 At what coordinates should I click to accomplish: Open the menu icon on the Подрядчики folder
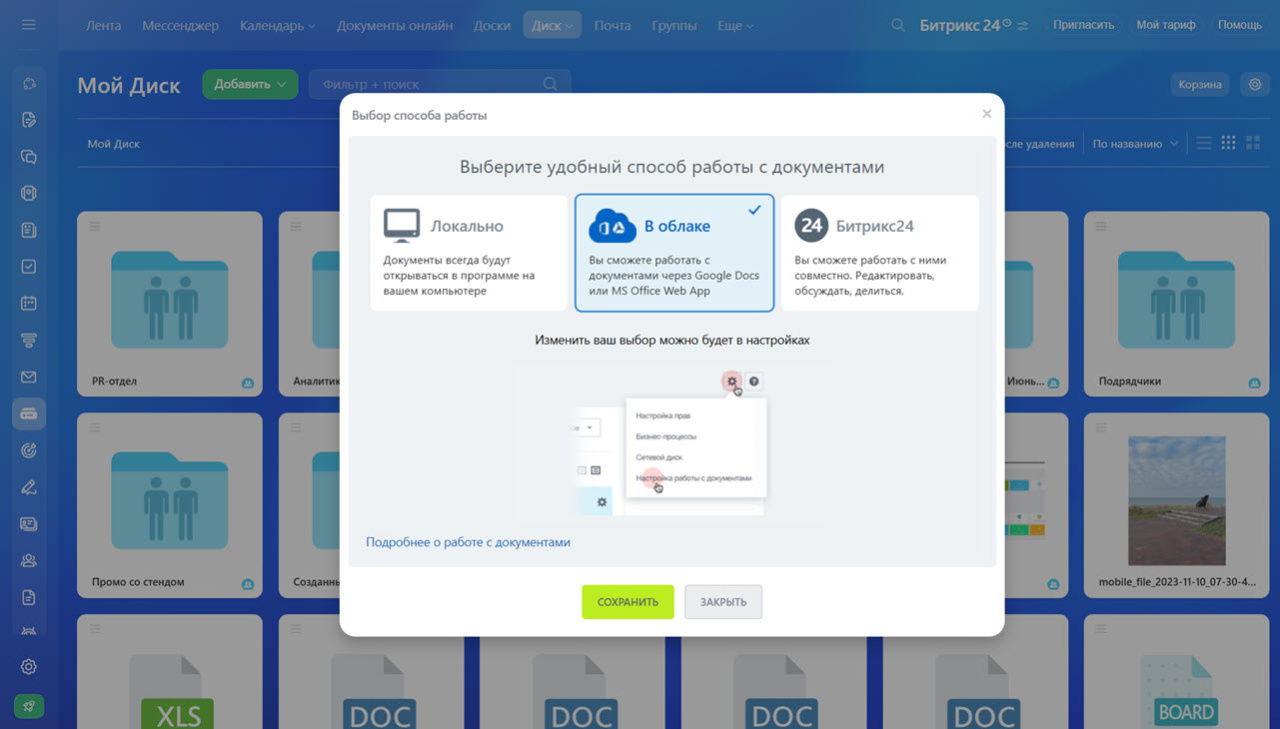tap(1102, 227)
